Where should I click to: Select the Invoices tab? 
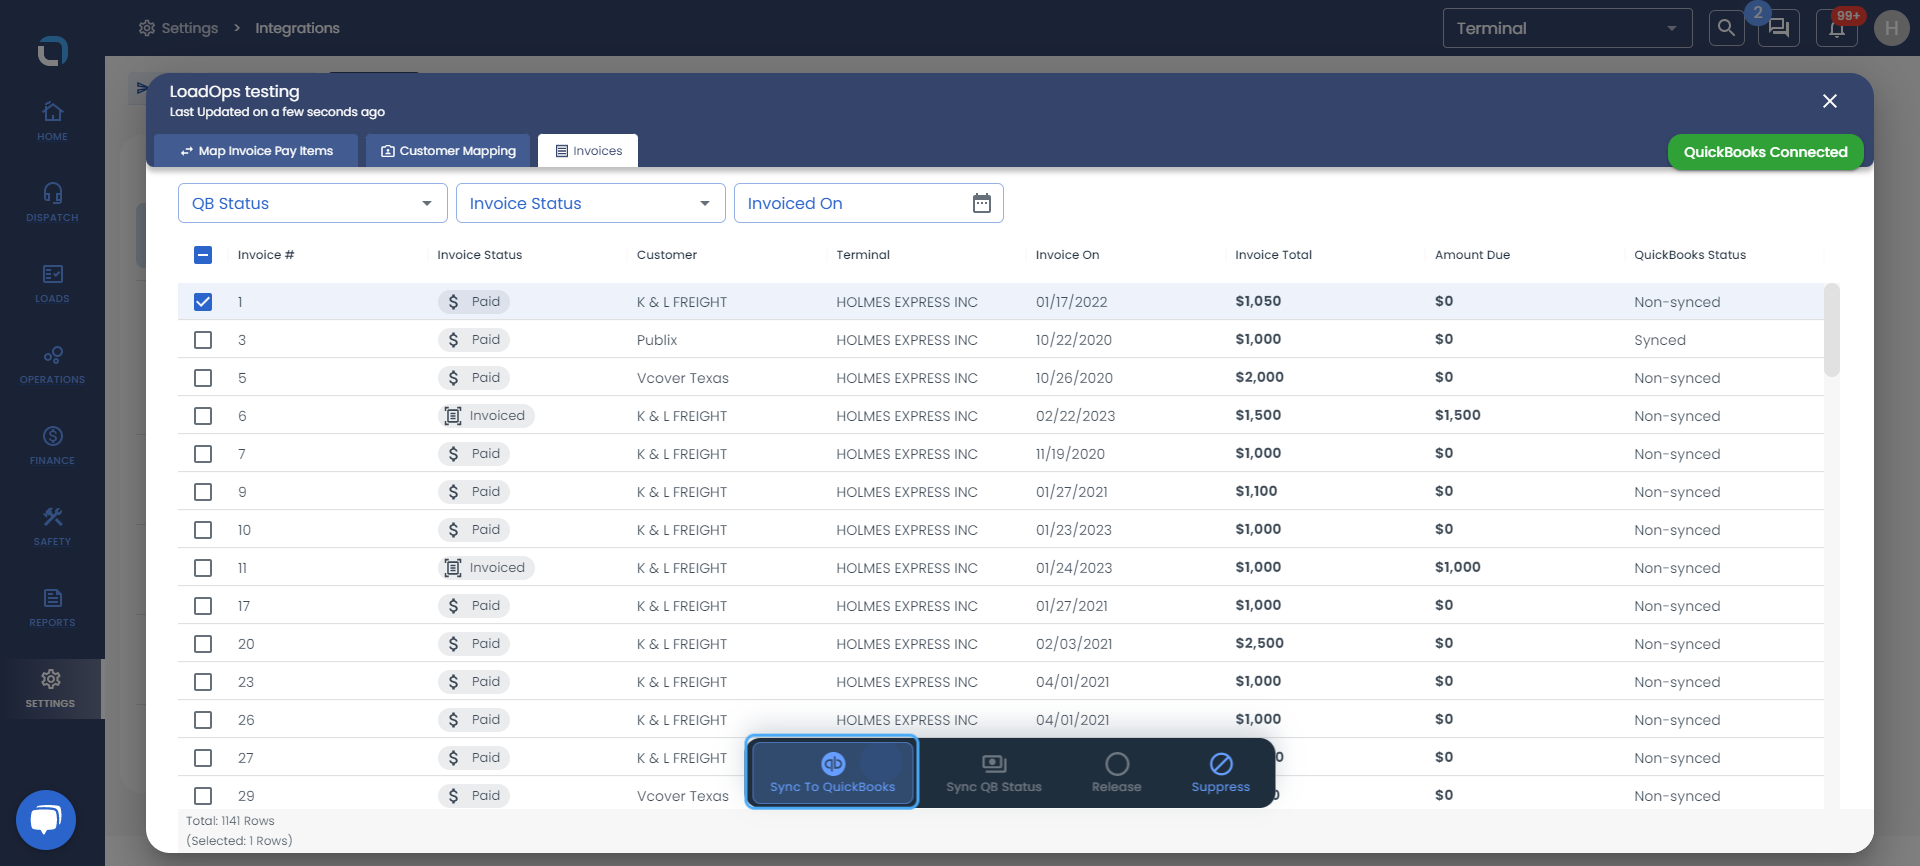(x=588, y=151)
